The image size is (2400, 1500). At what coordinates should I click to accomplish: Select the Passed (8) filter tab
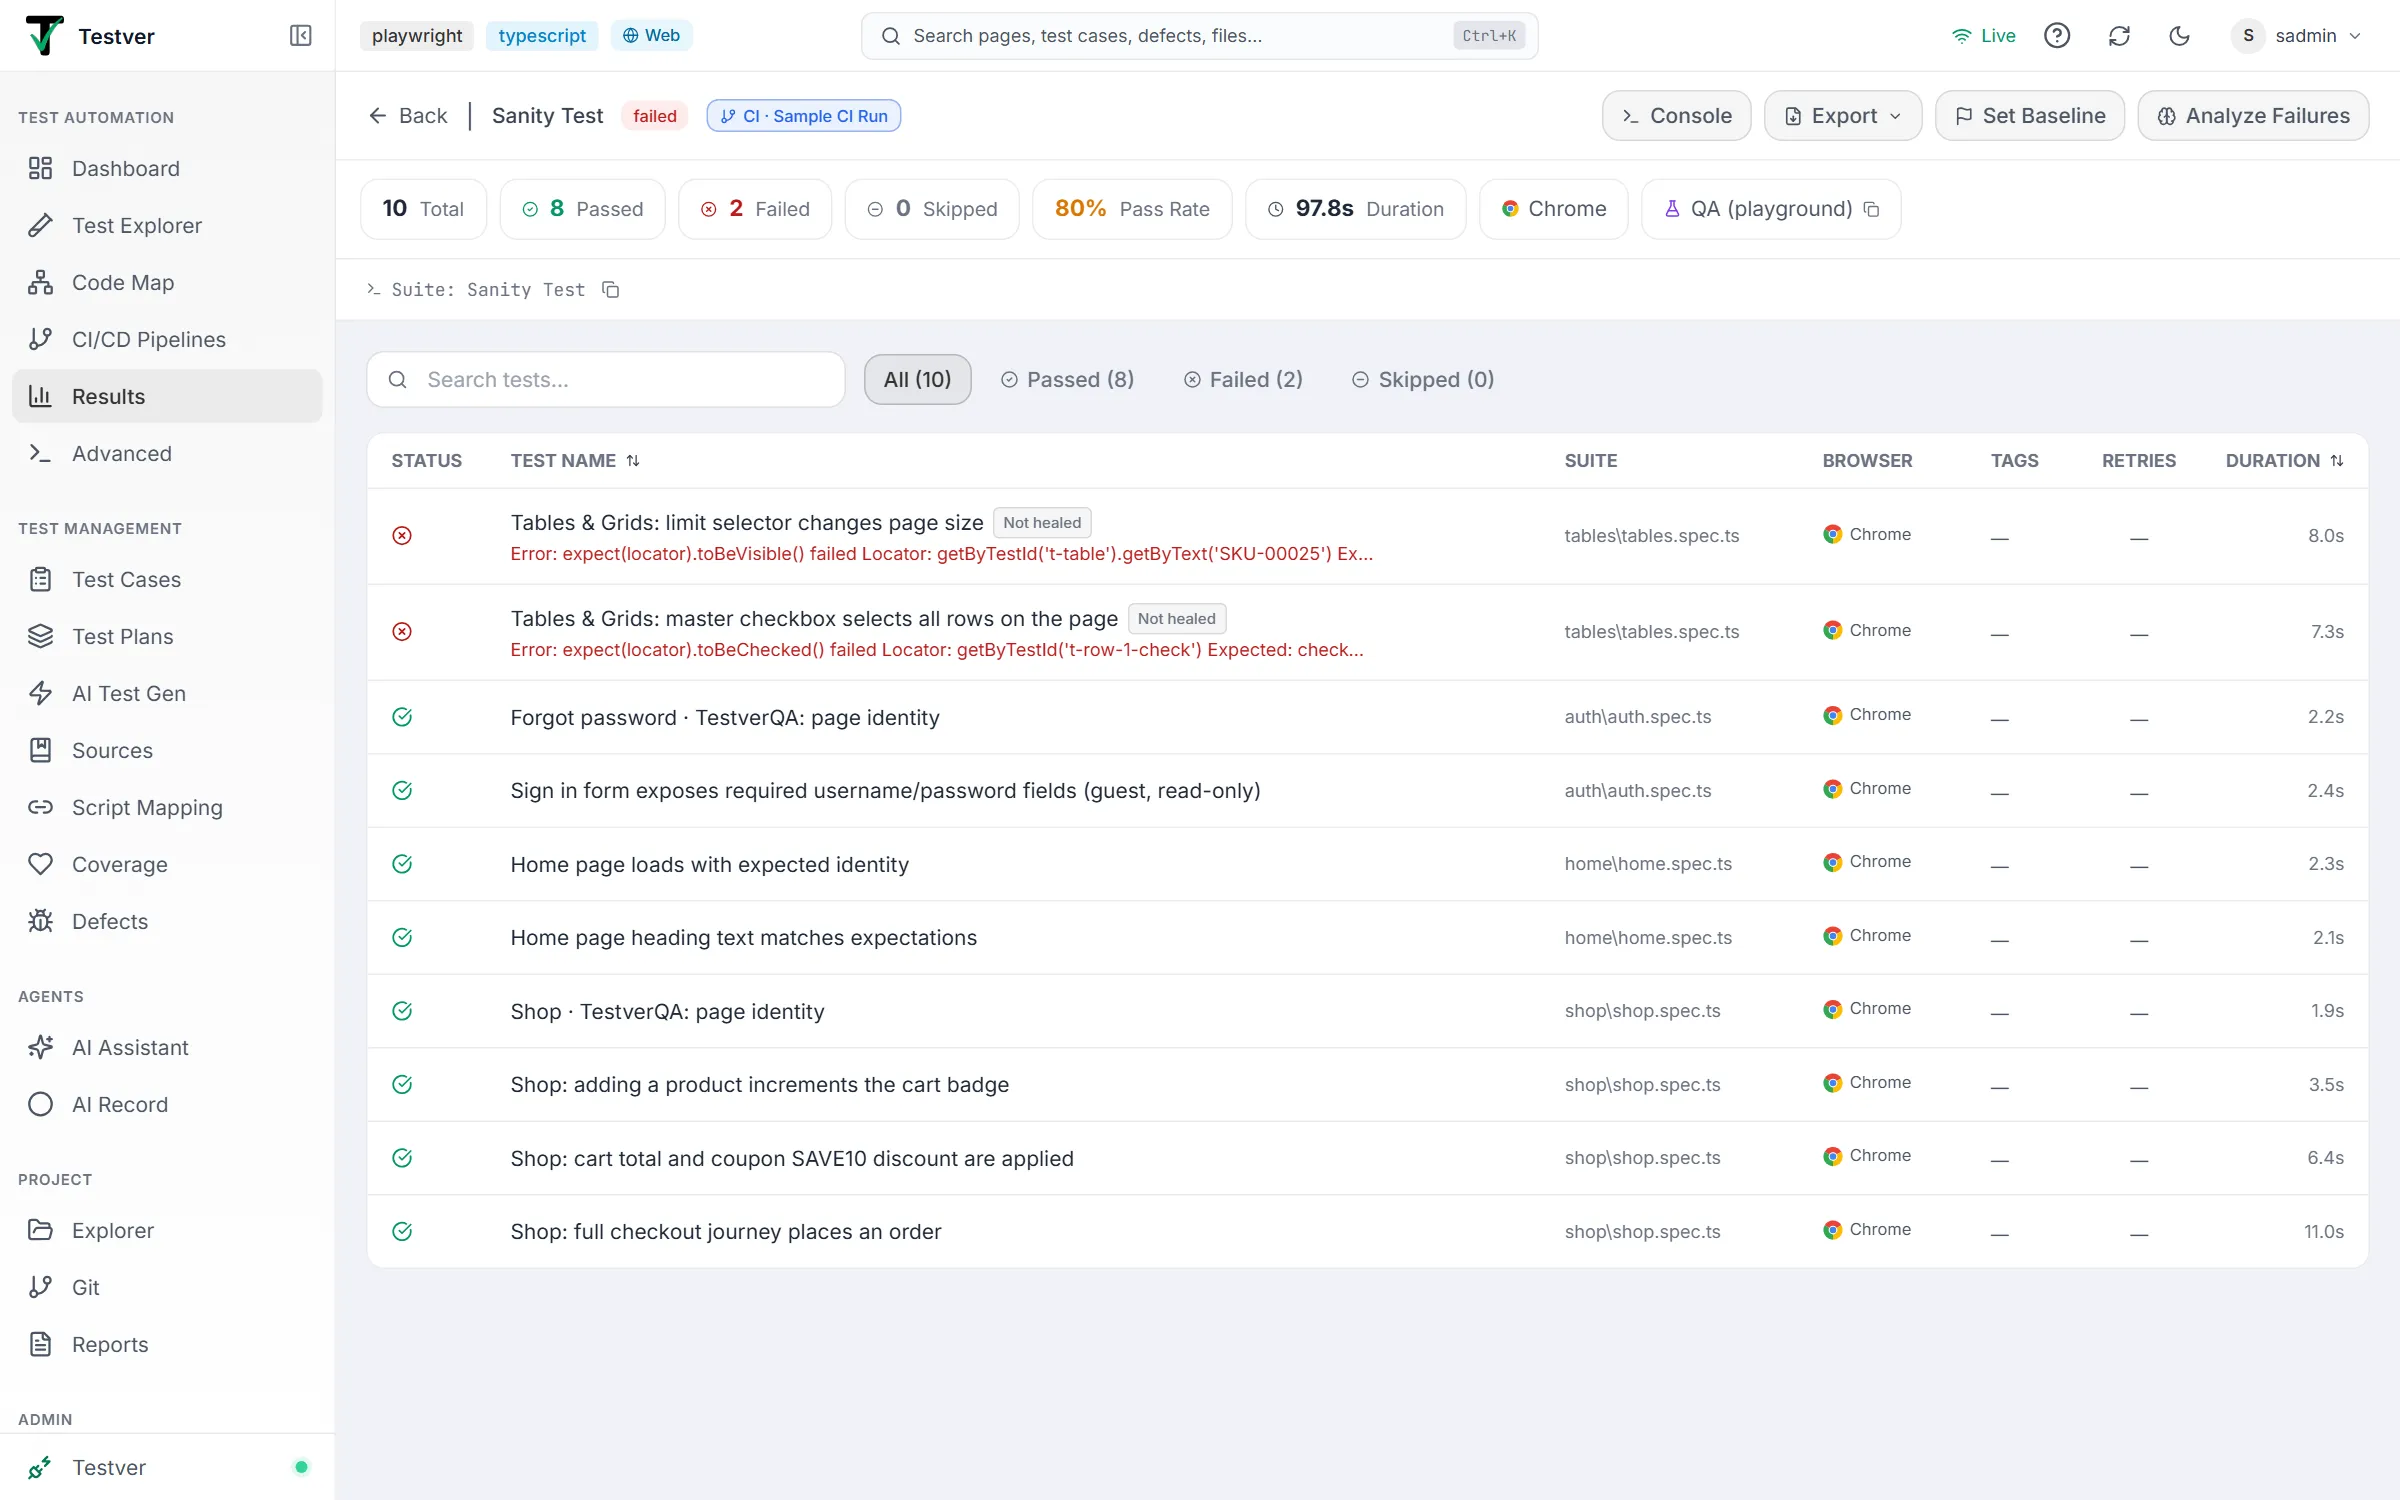point(1067,380)
